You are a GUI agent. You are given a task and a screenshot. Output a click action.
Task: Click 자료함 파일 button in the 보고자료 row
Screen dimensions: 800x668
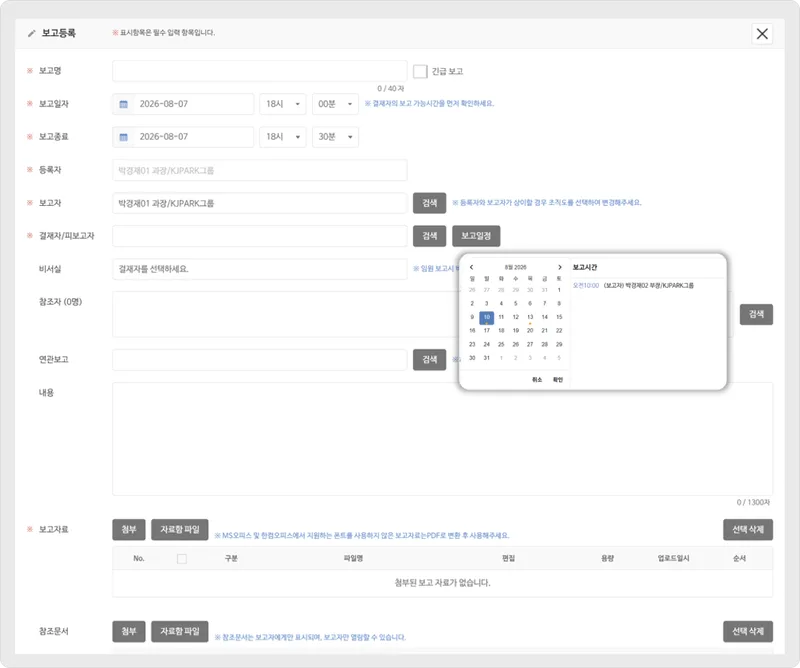point(180,530)
